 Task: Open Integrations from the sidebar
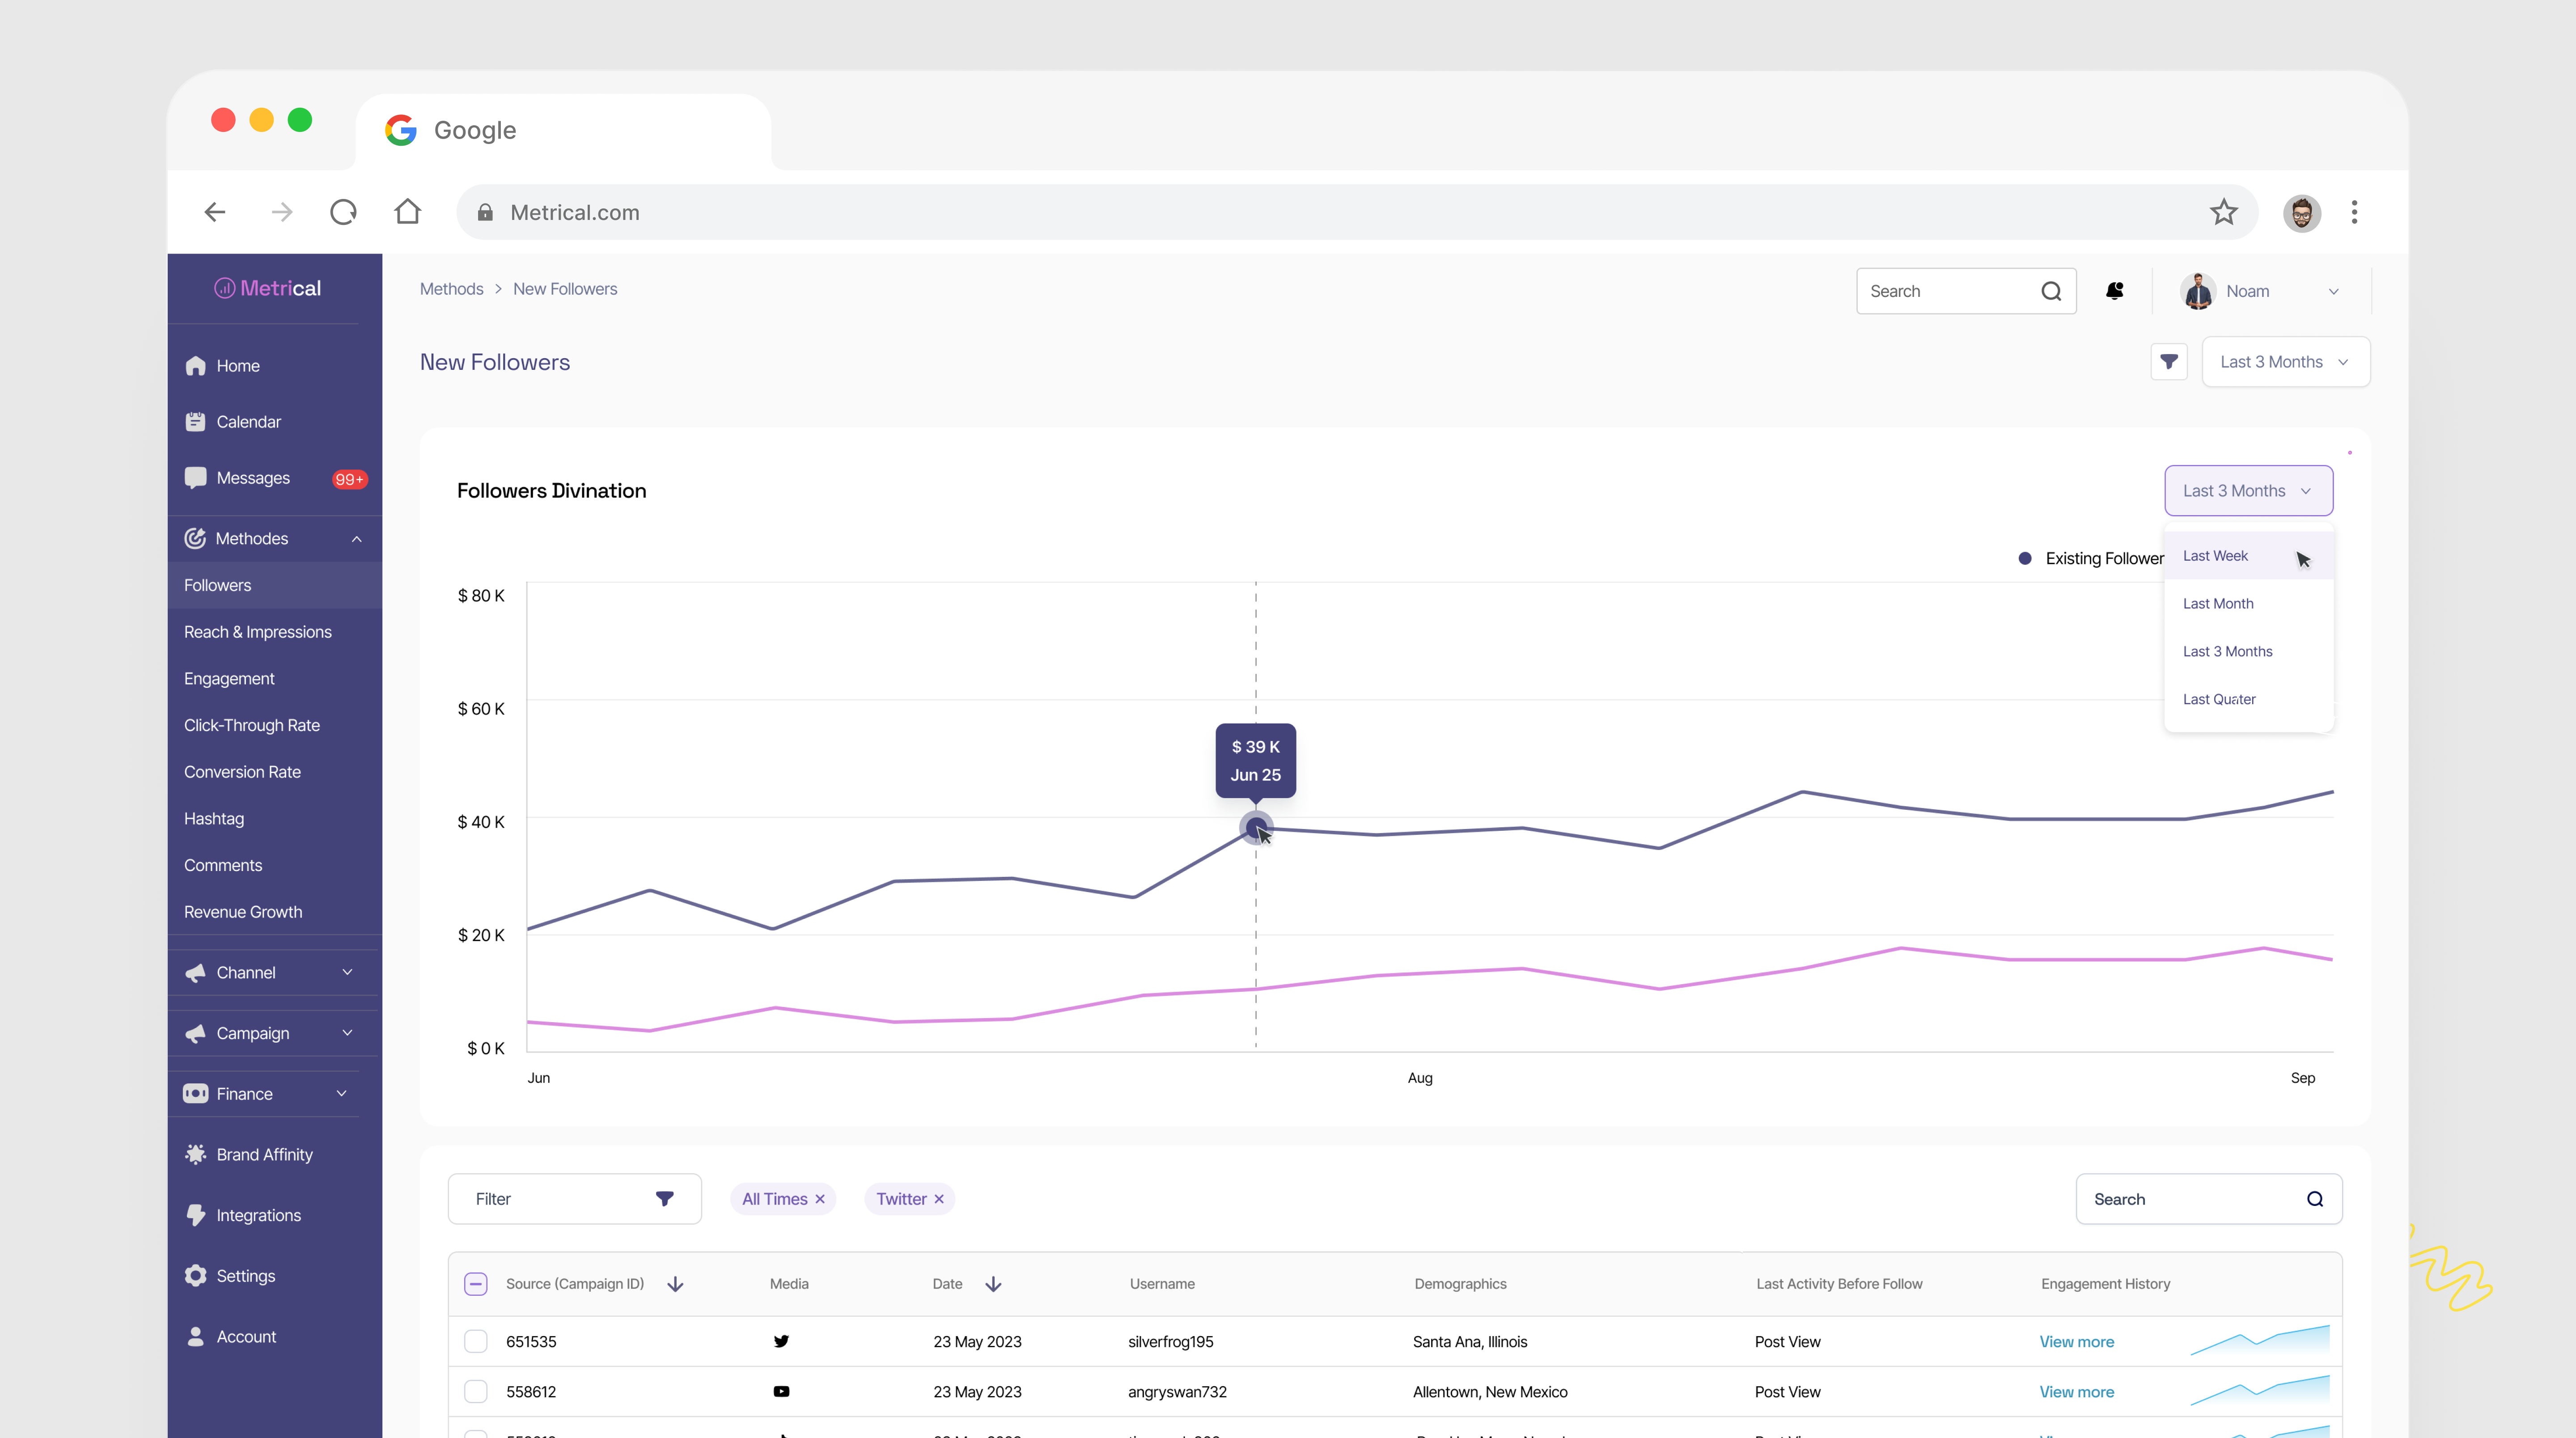[x=258, y=1215]
